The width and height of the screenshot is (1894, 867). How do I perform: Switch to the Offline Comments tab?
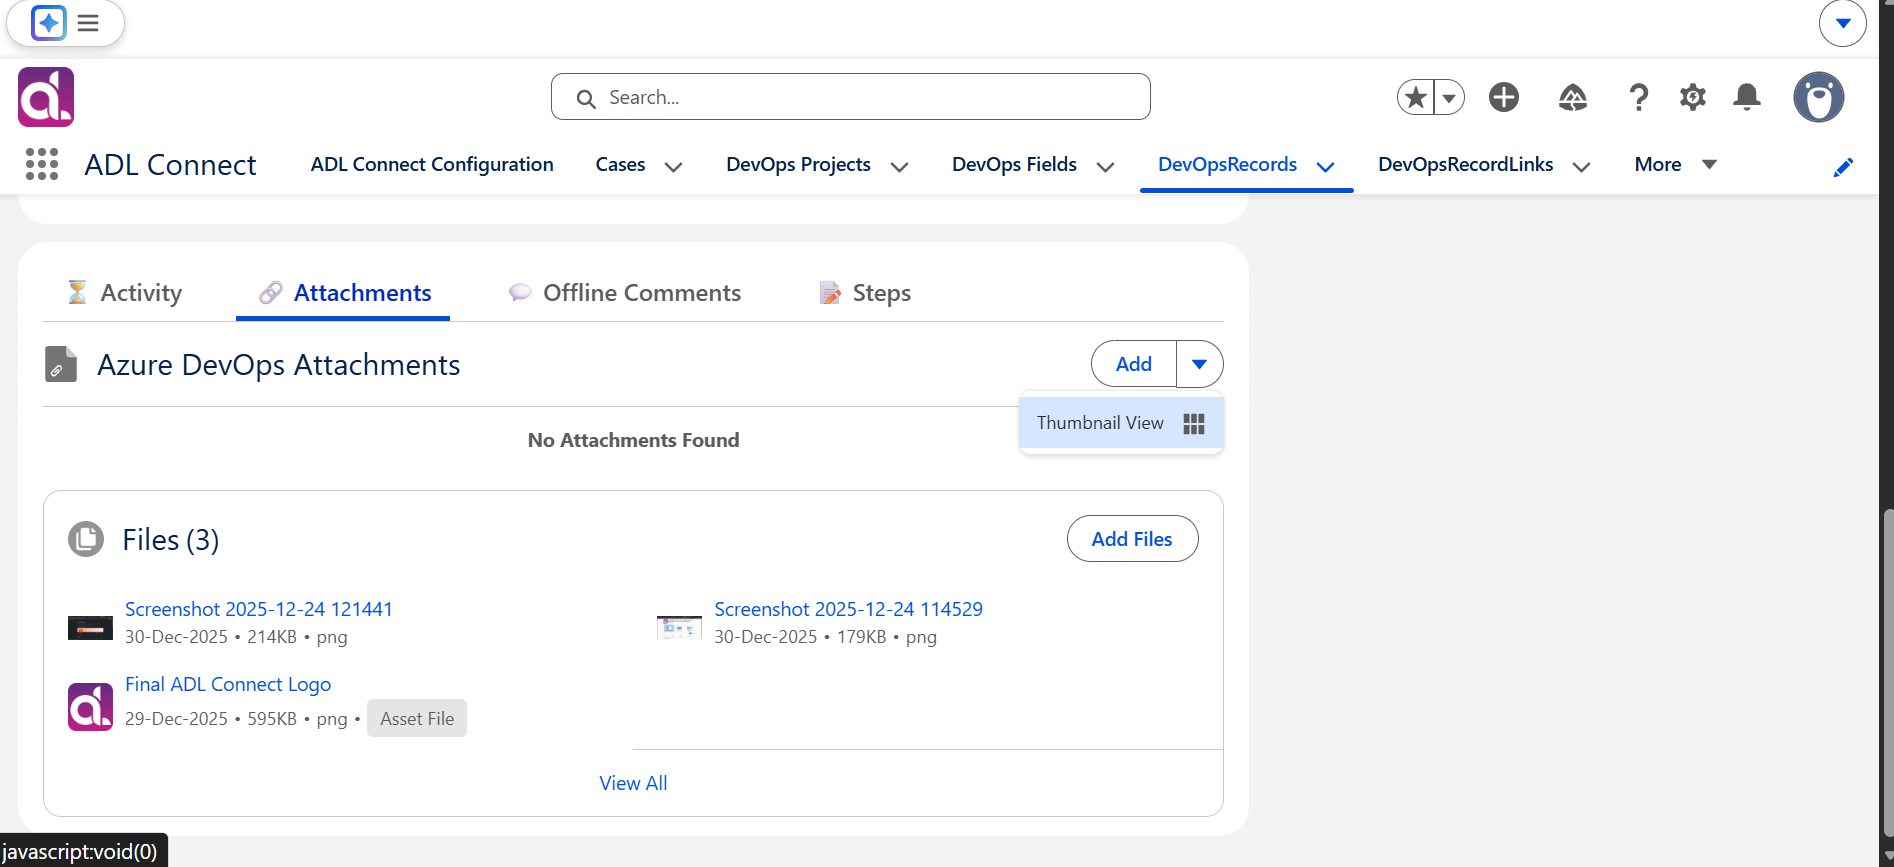click(x=625, y=293)
